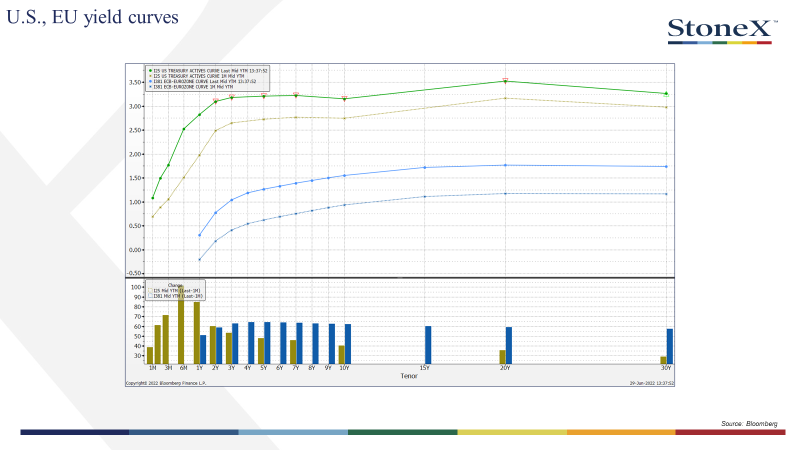Viewport: 800px width, 450px height.
Task: Click the 'I381 ECB-EUROZONE CURVE 1M Mid YTM' legend entry
Action: click(192, 87)
